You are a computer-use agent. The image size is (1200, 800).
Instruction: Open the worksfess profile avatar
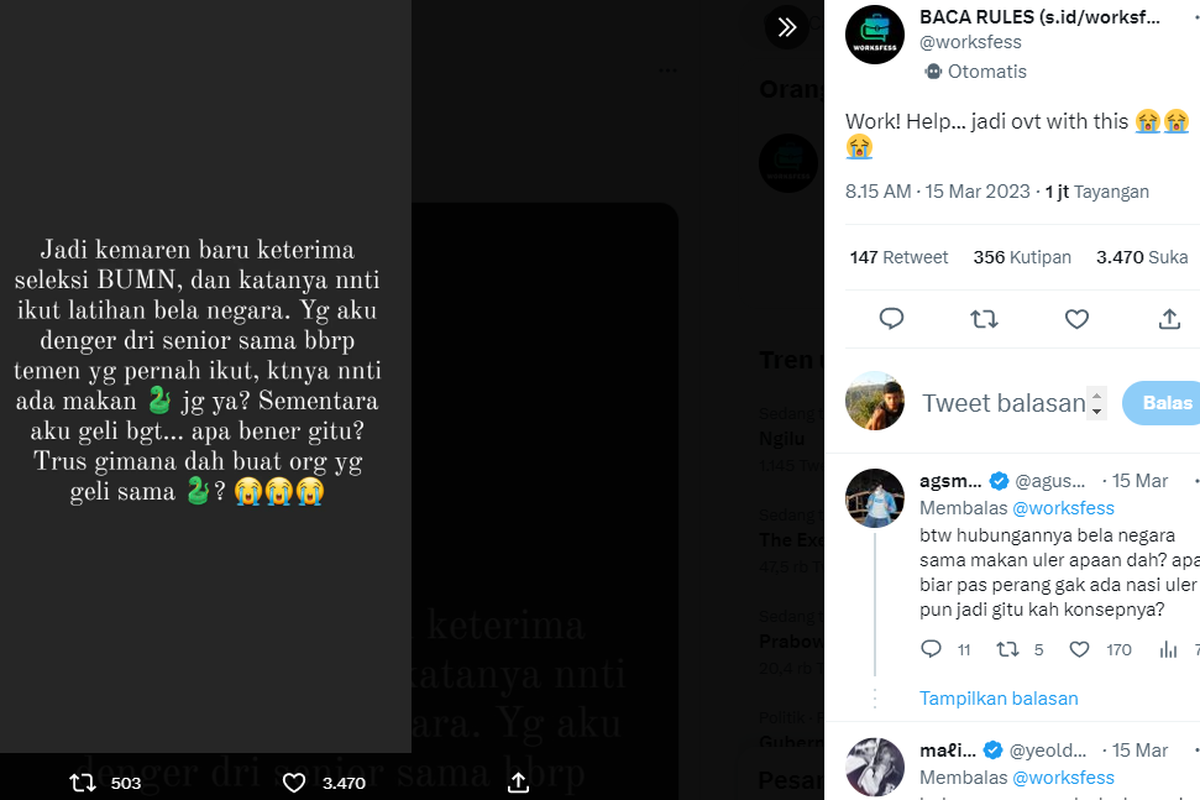(875, 34)
